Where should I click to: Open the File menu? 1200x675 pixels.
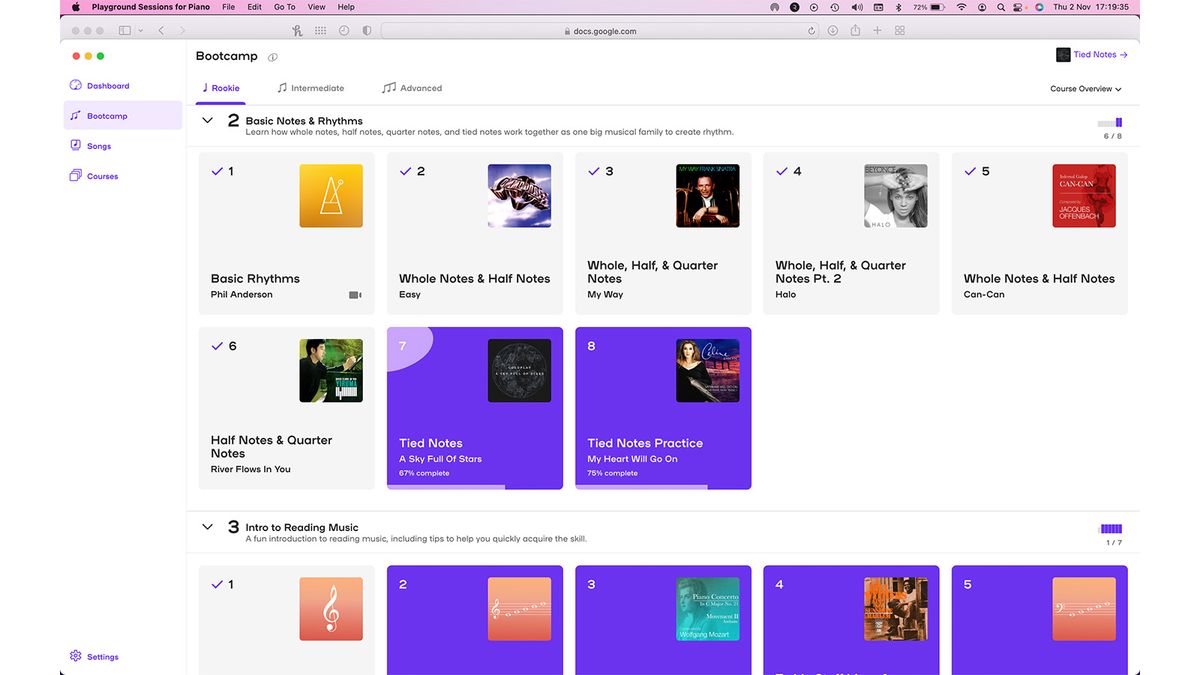click(229, 7)
